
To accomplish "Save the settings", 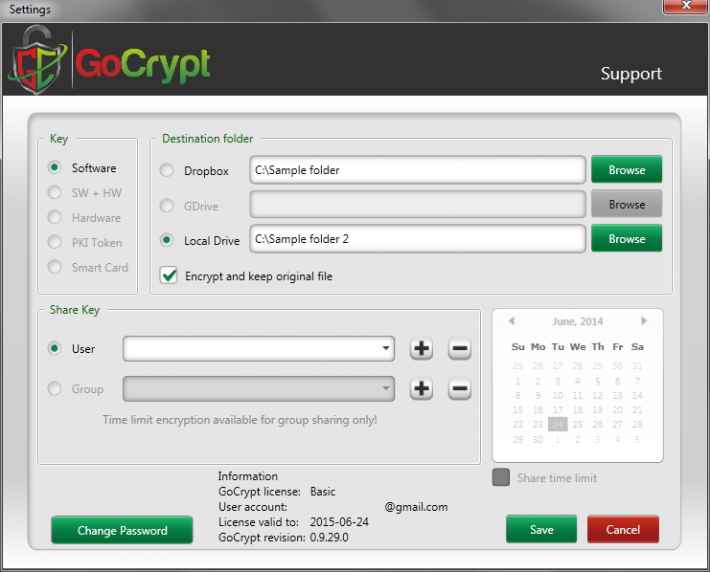I will [542, 529].
